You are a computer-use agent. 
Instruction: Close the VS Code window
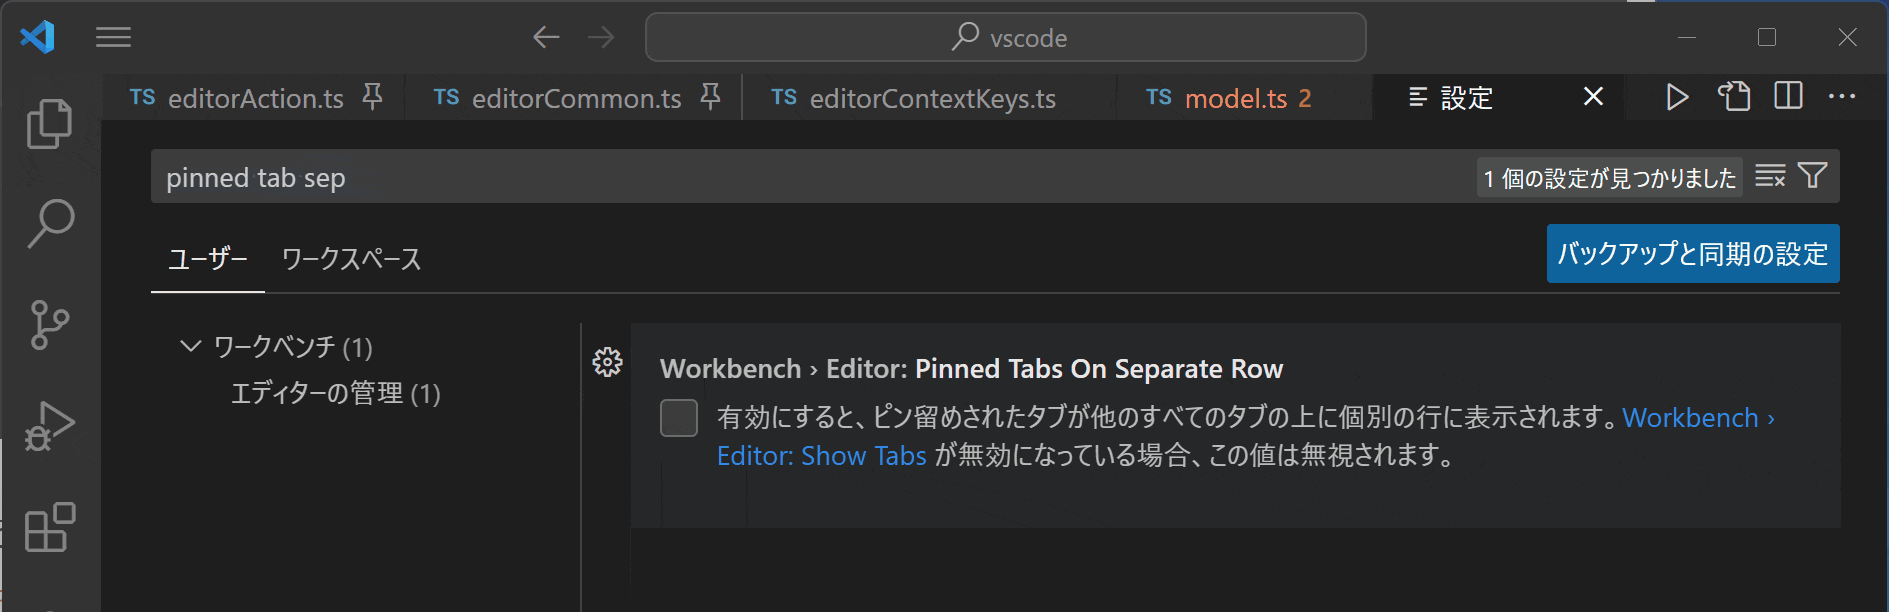pyautogui.click(x=1847, y=38)
